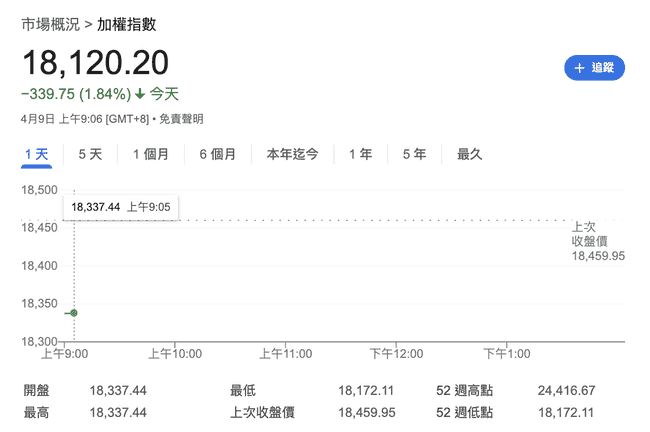Click the 18,500 y-axis label
650x432 pixels.
pyautogui.click(x=39, y=190)
